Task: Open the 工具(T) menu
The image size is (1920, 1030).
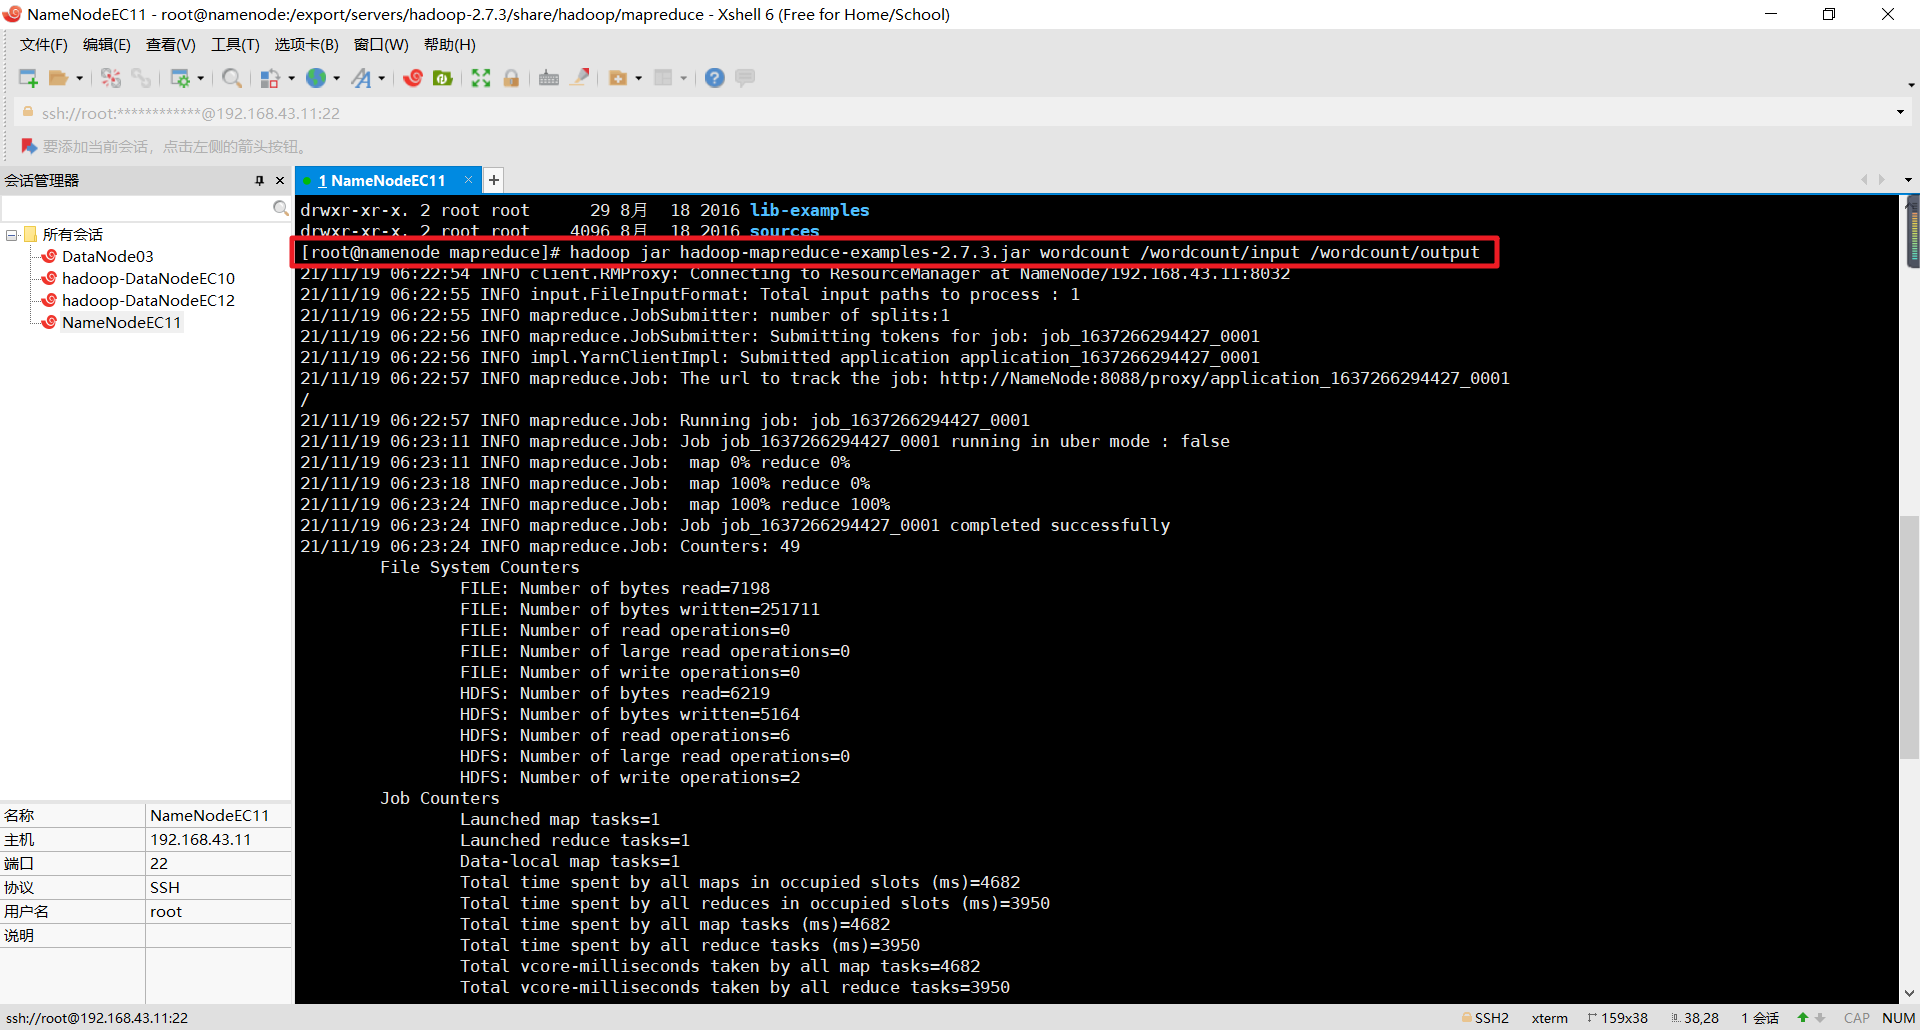Action: tap(235, 45)
